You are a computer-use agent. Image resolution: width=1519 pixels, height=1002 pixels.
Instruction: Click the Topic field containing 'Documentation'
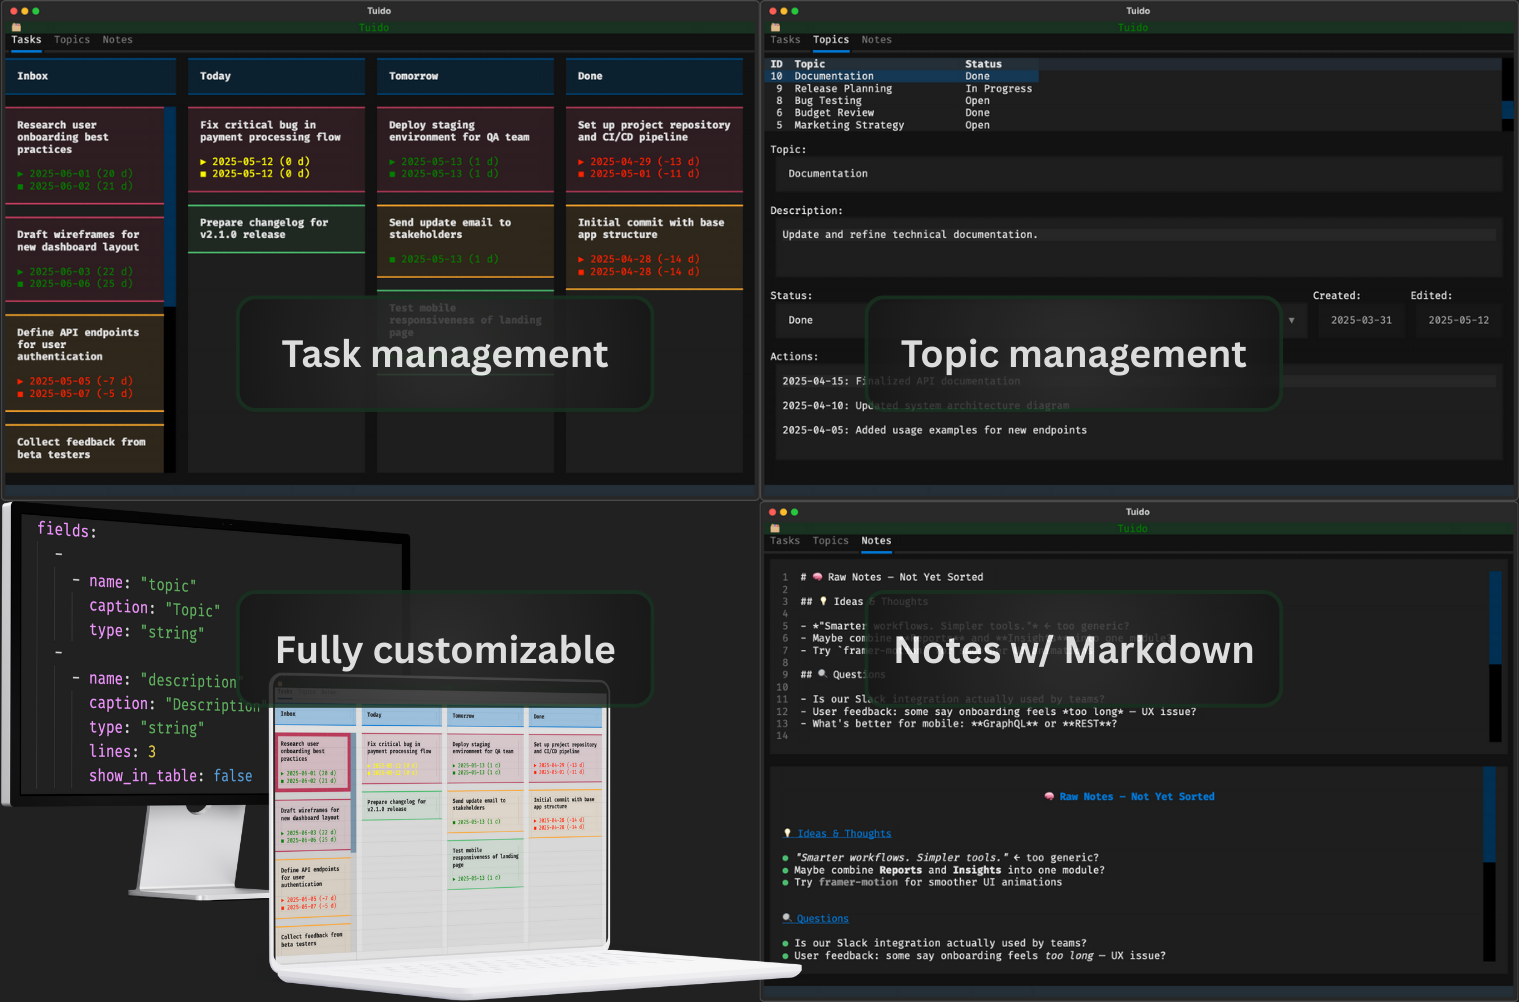[x=900, y=173]
